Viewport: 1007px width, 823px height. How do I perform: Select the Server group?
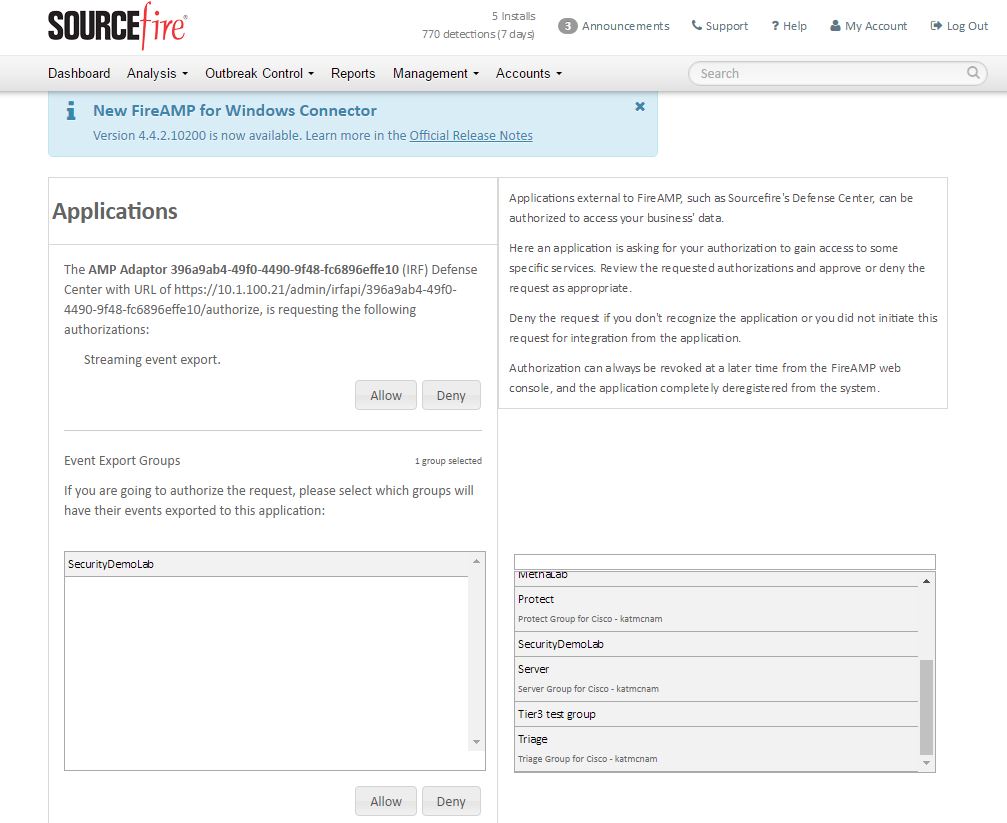click(717, 678)
